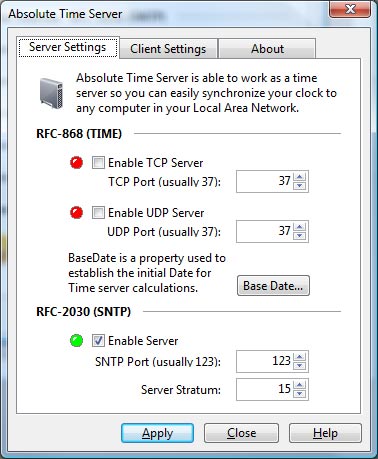Increase SNTP Port with the up arrow
Image resolution: width=378 pixels, height=459 pixels.
point(299,357)
